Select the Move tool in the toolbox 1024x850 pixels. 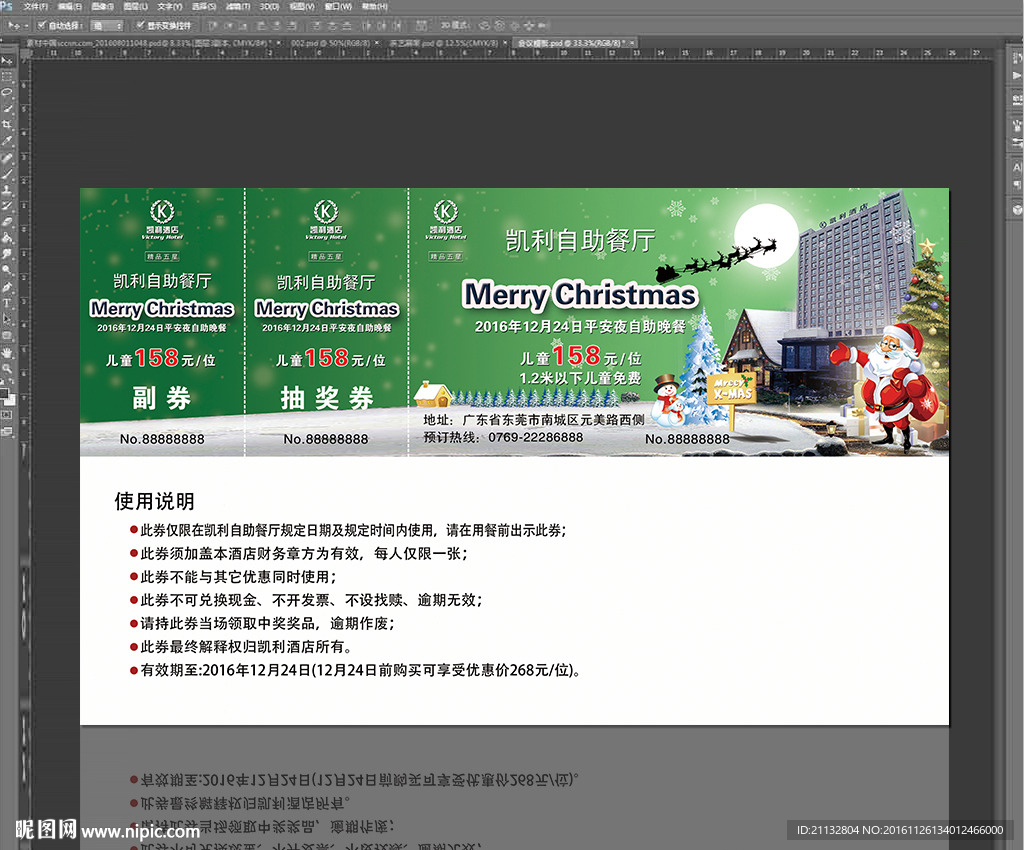point(7,62)
